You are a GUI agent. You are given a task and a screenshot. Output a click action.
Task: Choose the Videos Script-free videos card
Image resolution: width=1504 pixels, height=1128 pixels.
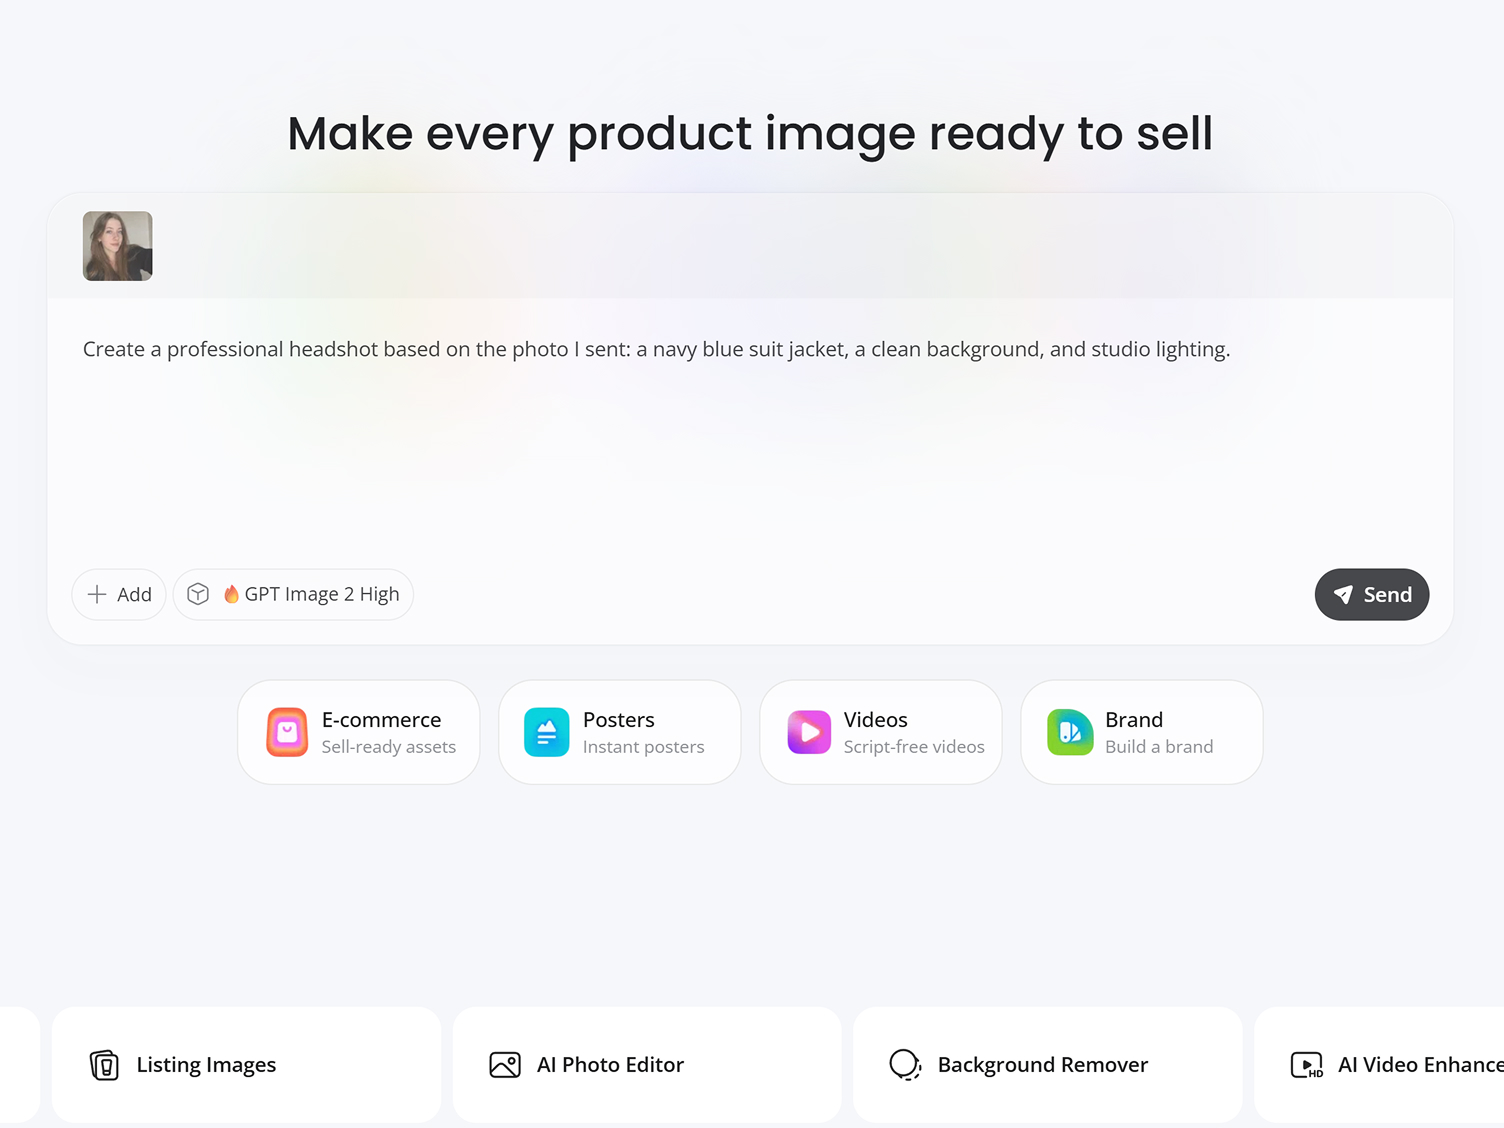pos(881,732)
